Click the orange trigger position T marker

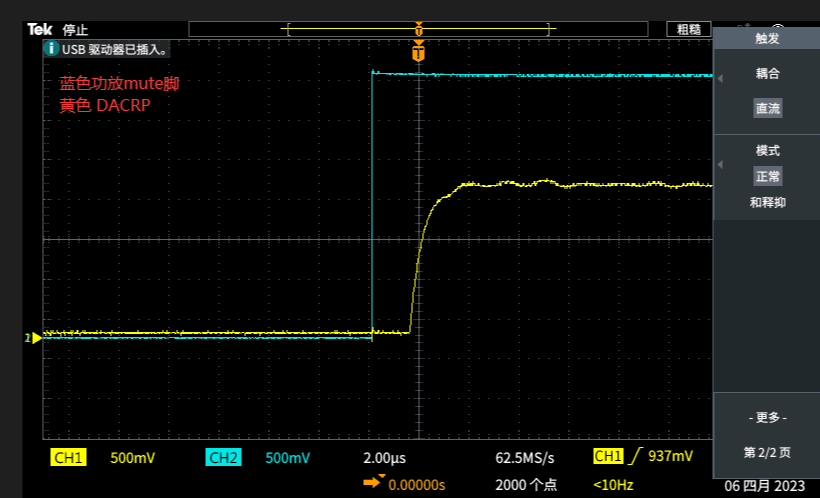coord(418,52)
